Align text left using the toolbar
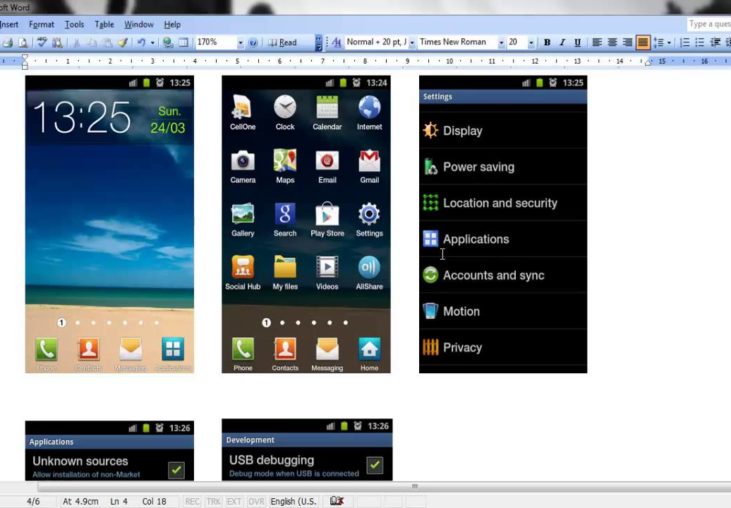Viewport: 731px width, 508px height. (x=597, y=43)
